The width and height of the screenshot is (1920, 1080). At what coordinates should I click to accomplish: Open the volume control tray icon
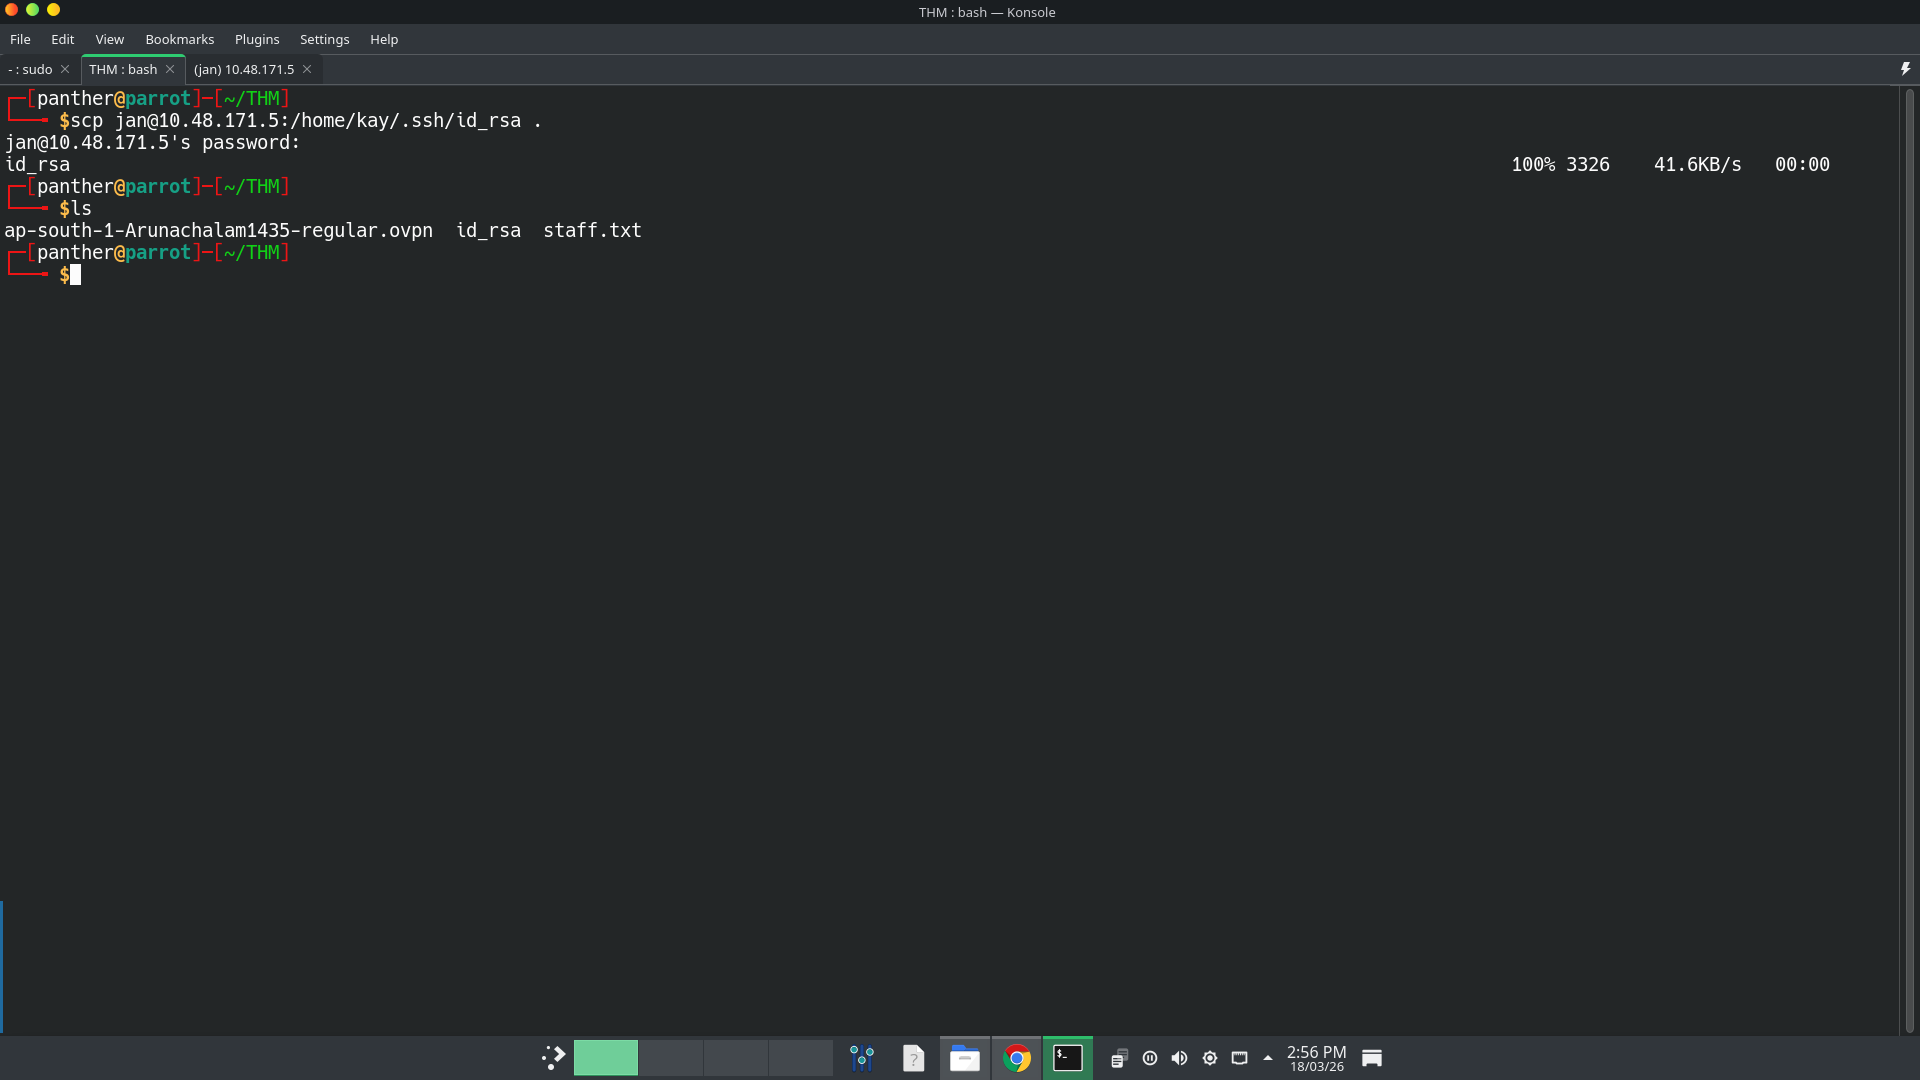coord(1180,1058)
